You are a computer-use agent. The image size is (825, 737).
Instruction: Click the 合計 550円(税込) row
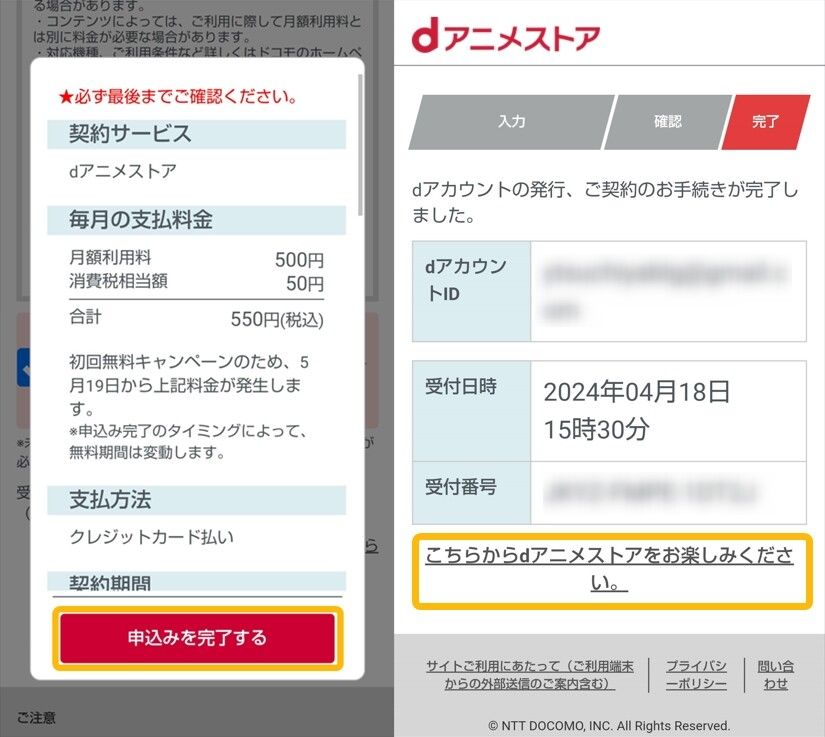(x=196, y=318)
